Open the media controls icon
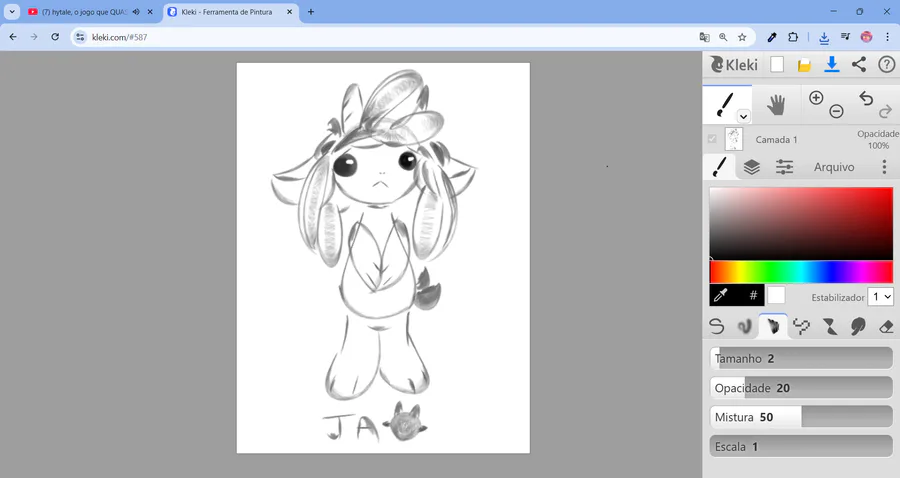The width and height of the screenshot is (900, 478). click(x=845, y=37)
